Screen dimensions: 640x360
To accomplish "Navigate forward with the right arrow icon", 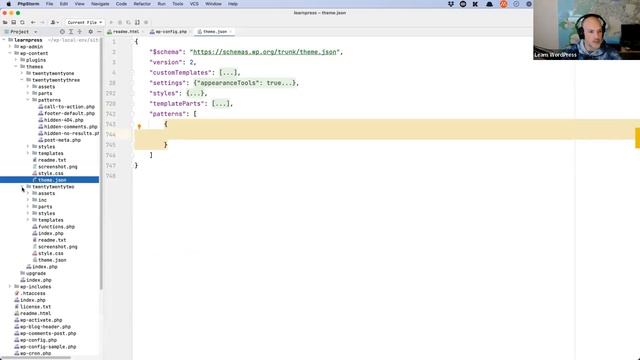I will pyautogui.click(x=42, y=22).
